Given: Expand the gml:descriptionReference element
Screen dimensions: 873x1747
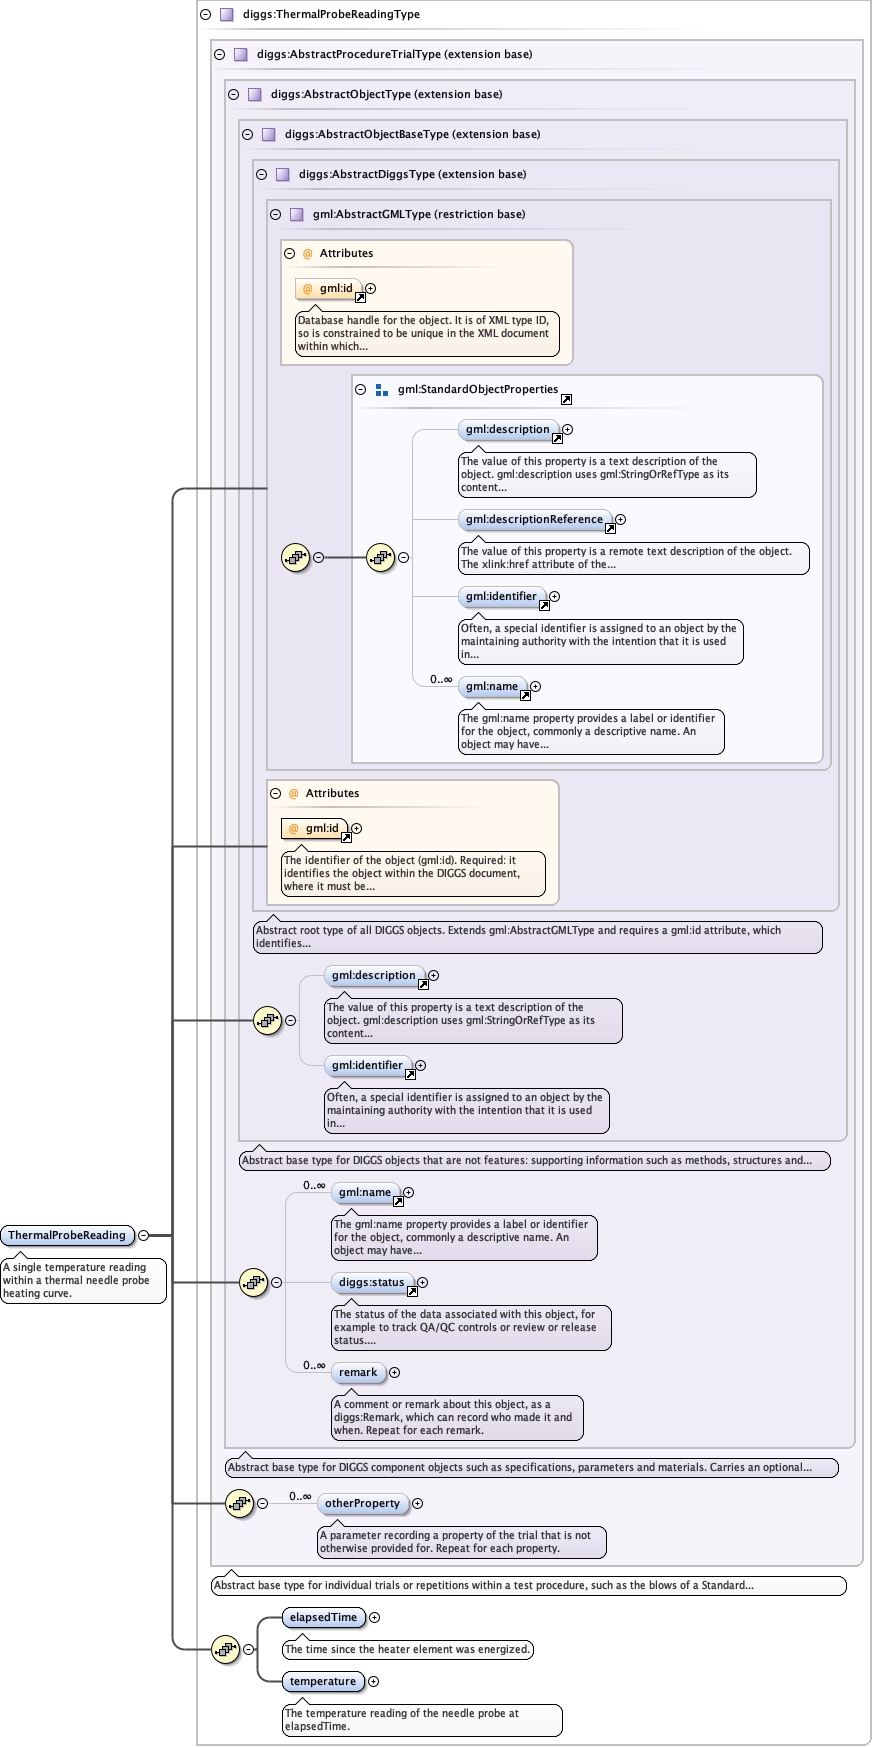Looking at the screenshot, I should (621, 520).
